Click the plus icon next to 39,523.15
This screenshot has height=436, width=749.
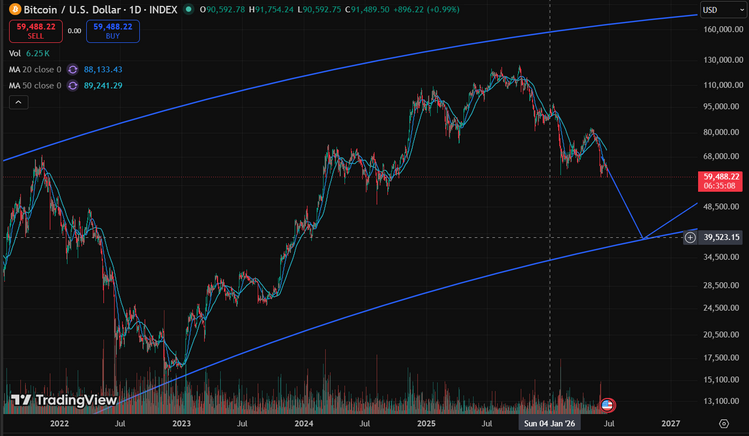click(690, 237)
